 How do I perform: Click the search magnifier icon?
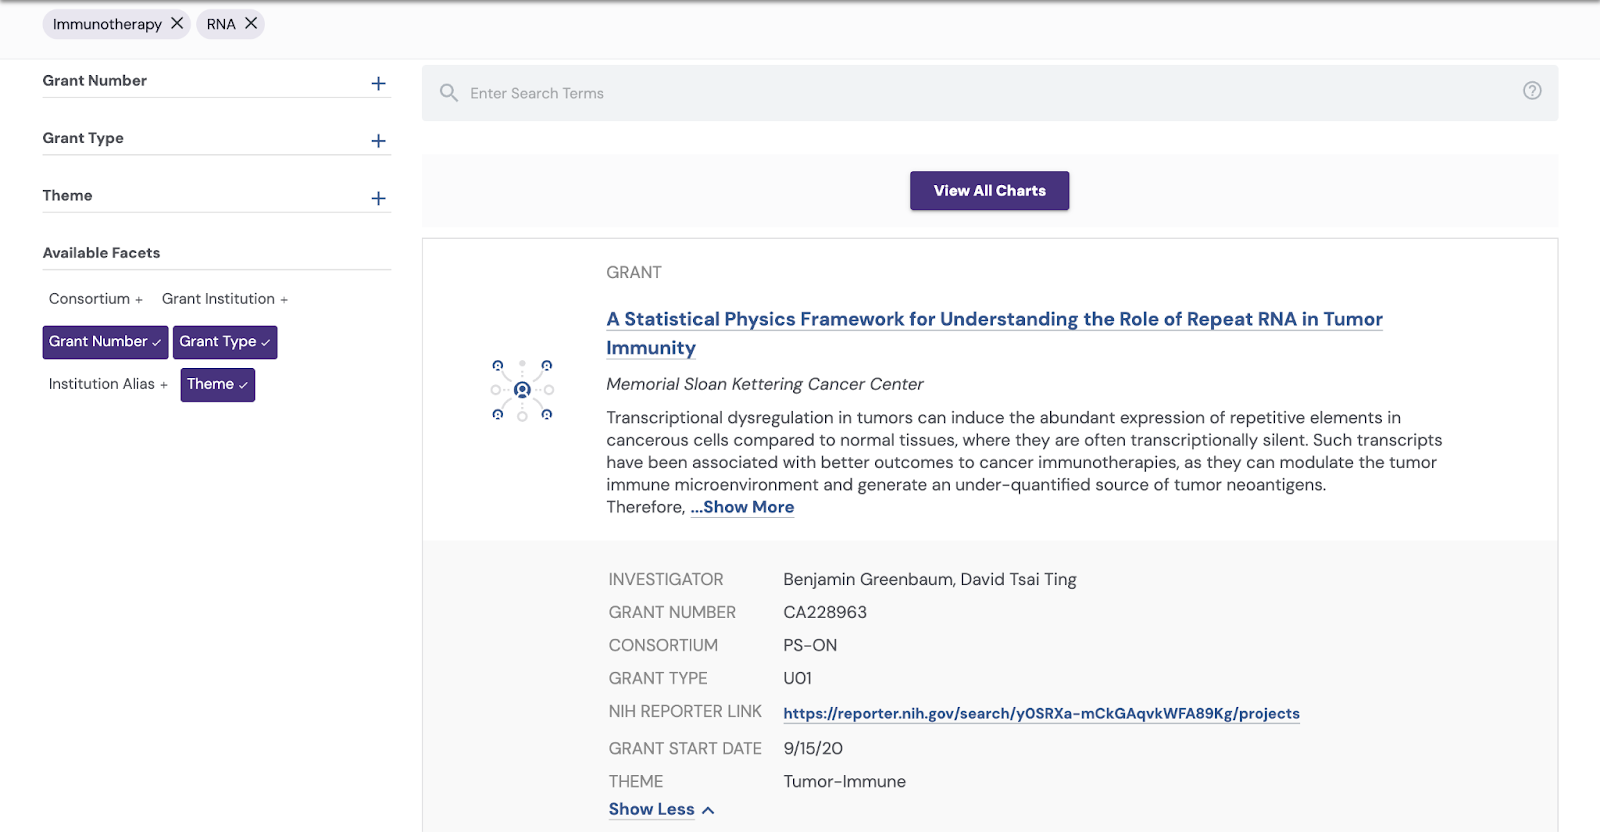pyautogui.click(x=449, y=93)
